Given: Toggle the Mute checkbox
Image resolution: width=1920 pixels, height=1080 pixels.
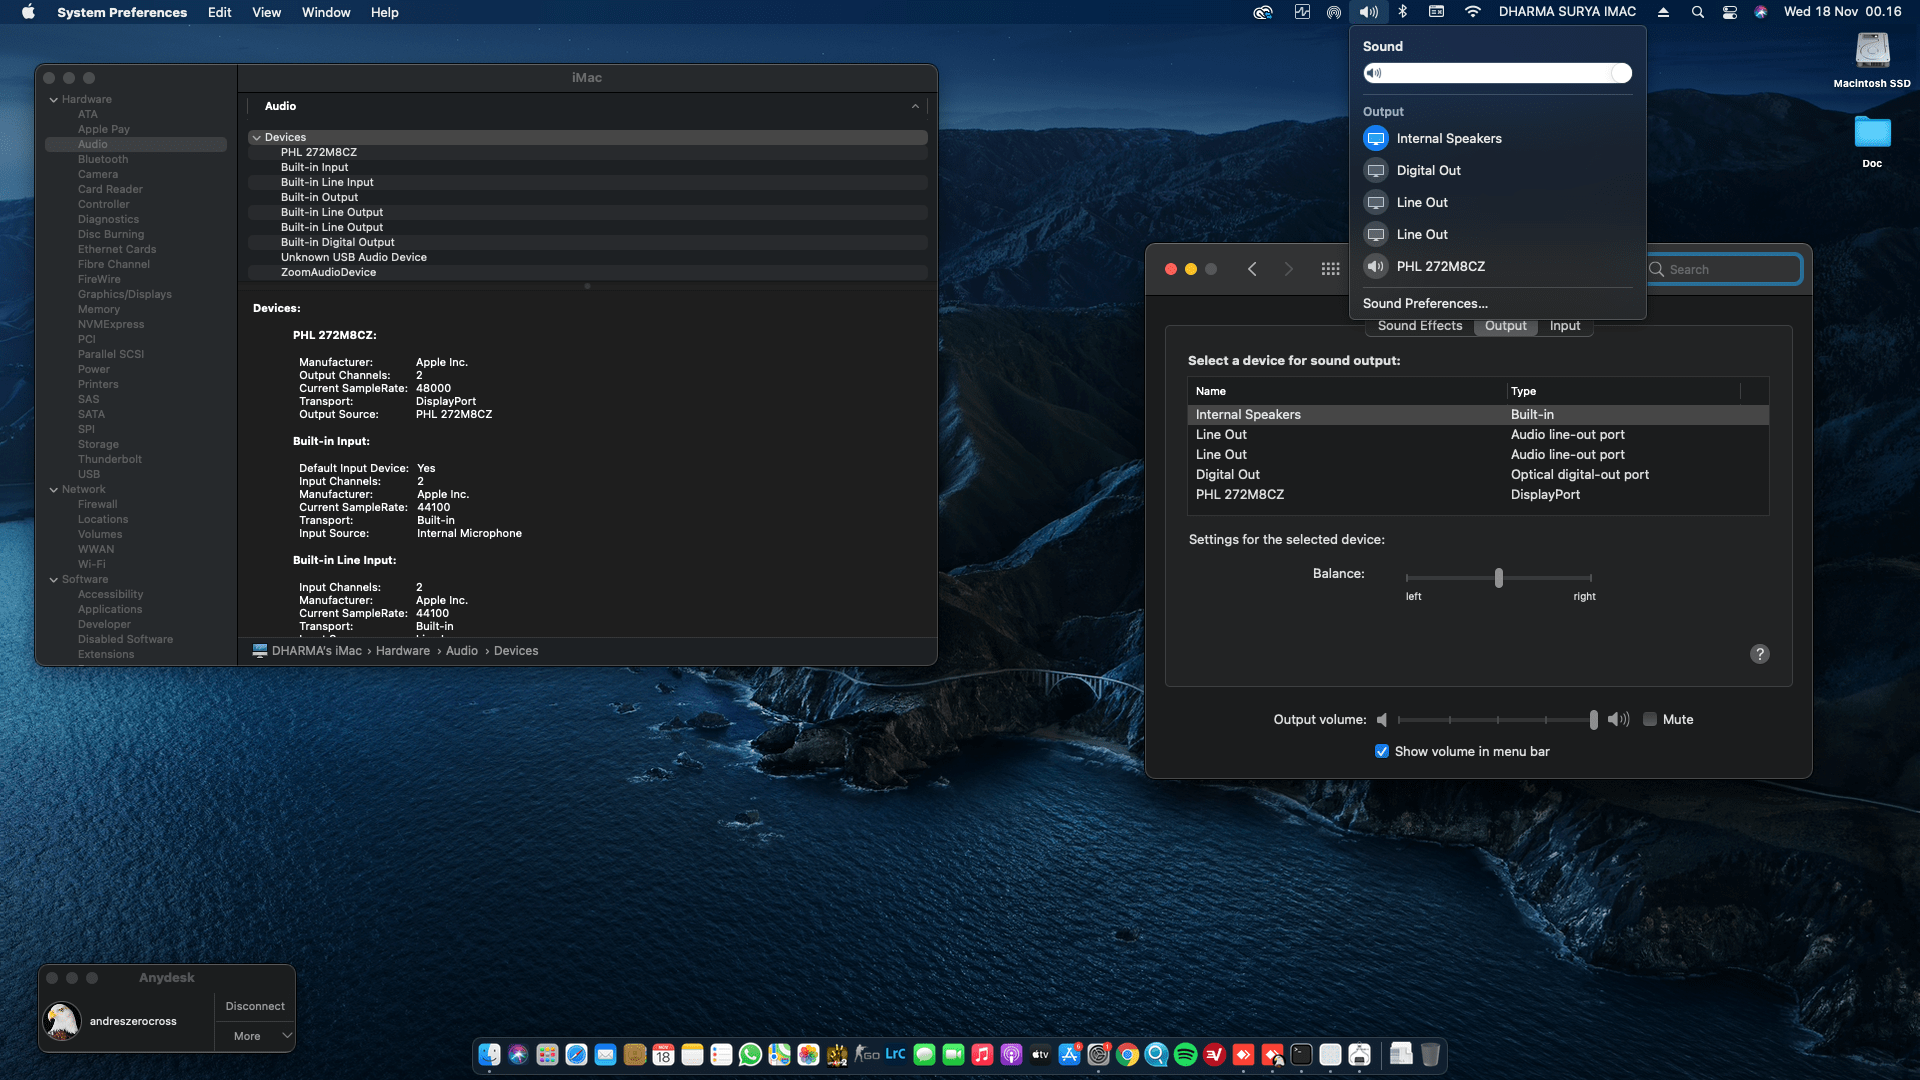Looking at the screenshot, I should coord(1650,719).
